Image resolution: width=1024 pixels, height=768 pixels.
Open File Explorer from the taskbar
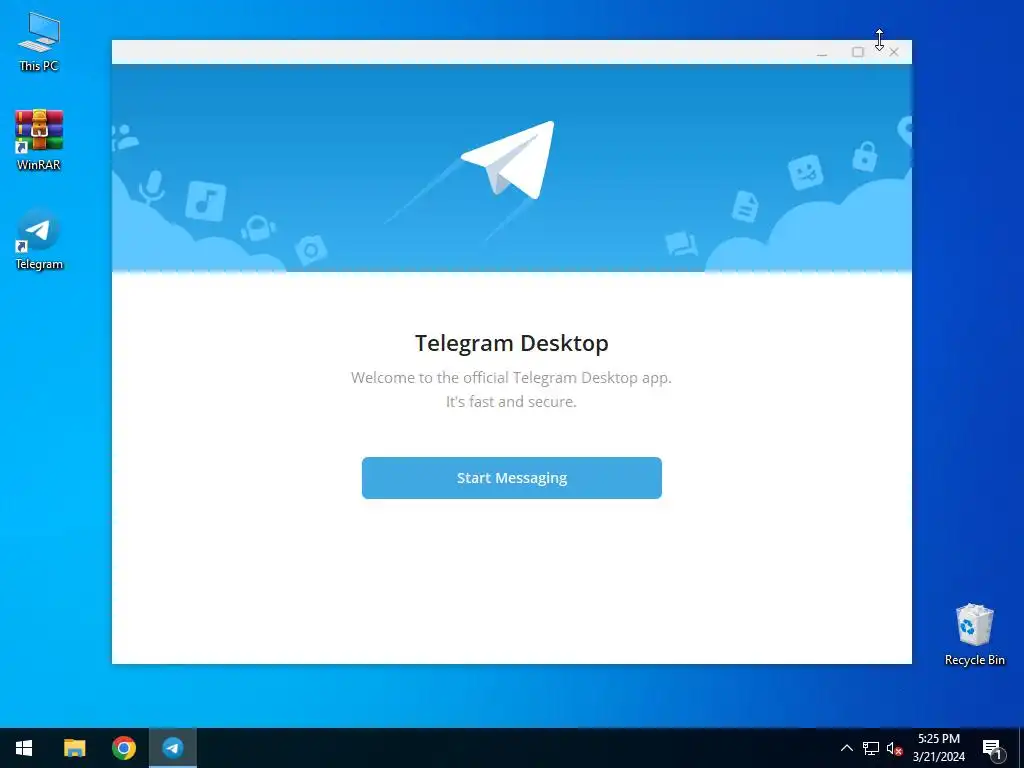pos(74,748)
